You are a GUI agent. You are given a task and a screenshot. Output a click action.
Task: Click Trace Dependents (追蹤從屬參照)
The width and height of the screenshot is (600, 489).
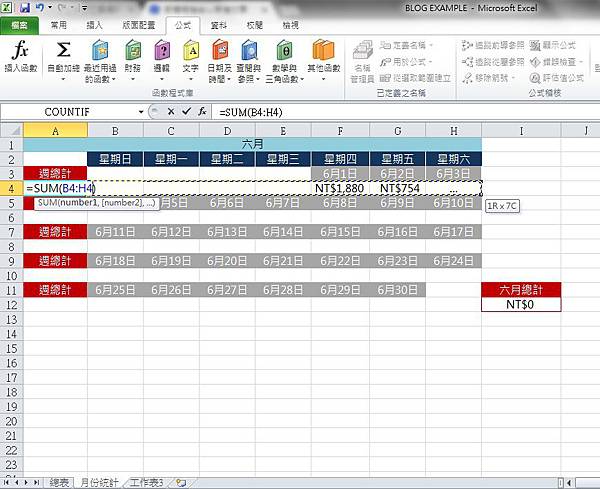click(x=493, y=62)
